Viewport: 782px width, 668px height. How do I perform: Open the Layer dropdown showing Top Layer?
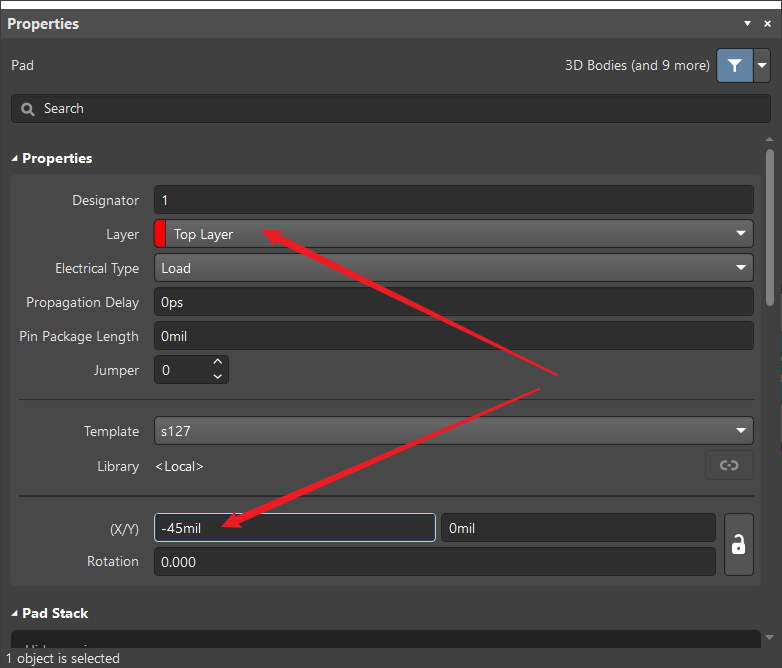453,234
